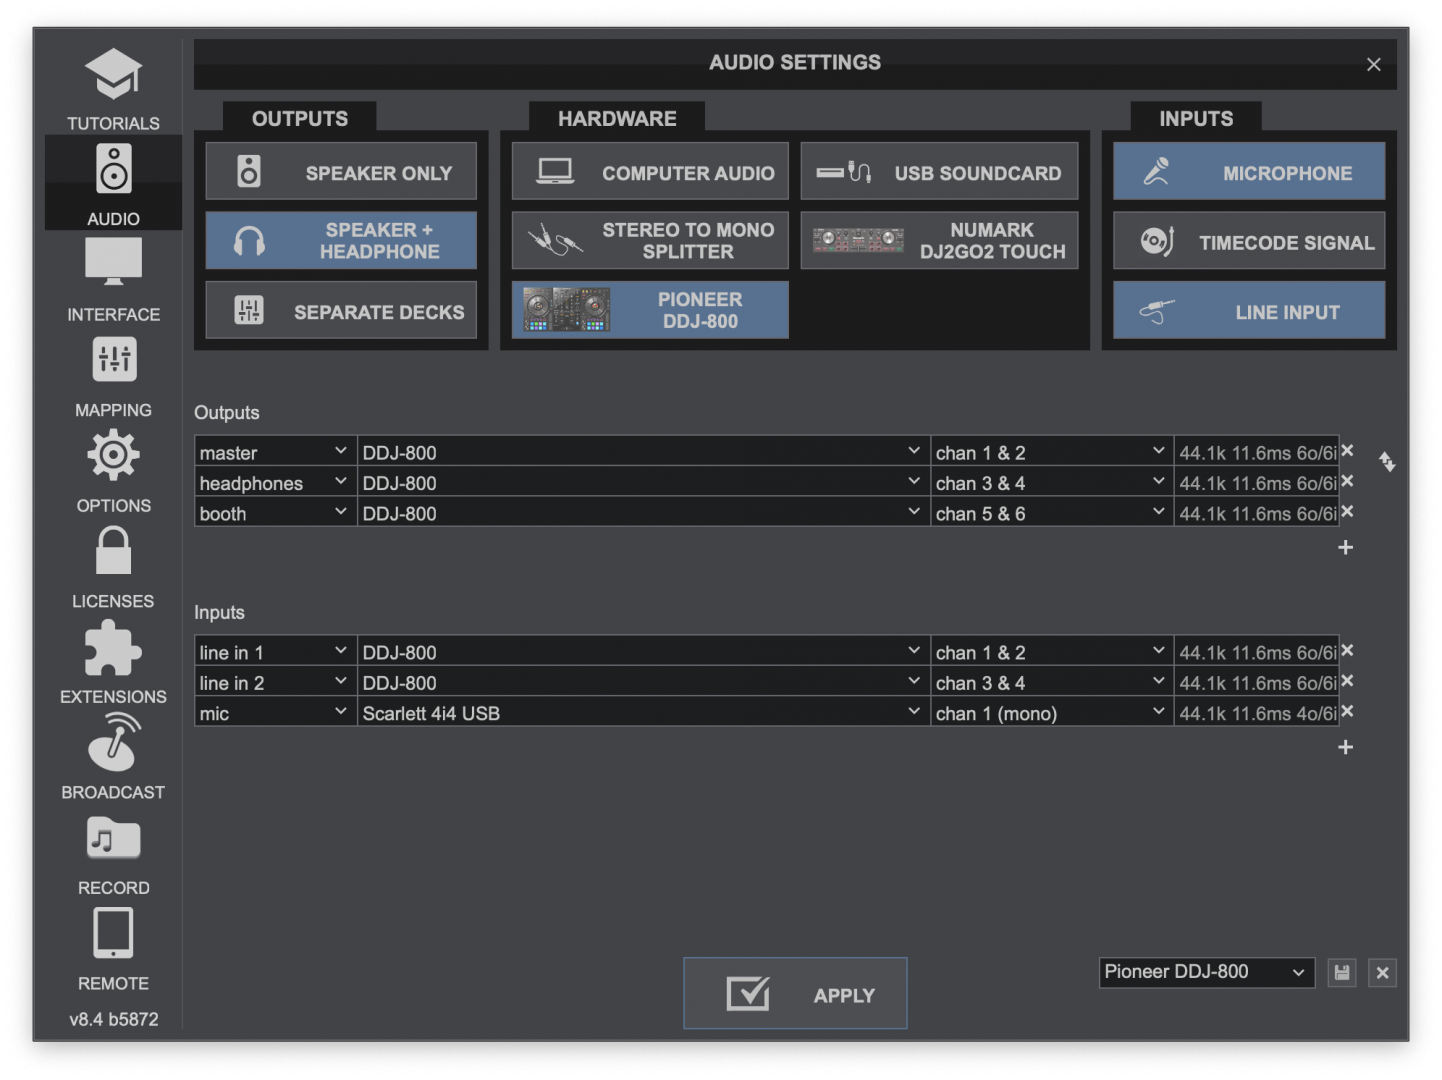The width and height of the screenshot is (1442, 1080).
Task: Add a new input row
Action: (x=1345, y=747)
